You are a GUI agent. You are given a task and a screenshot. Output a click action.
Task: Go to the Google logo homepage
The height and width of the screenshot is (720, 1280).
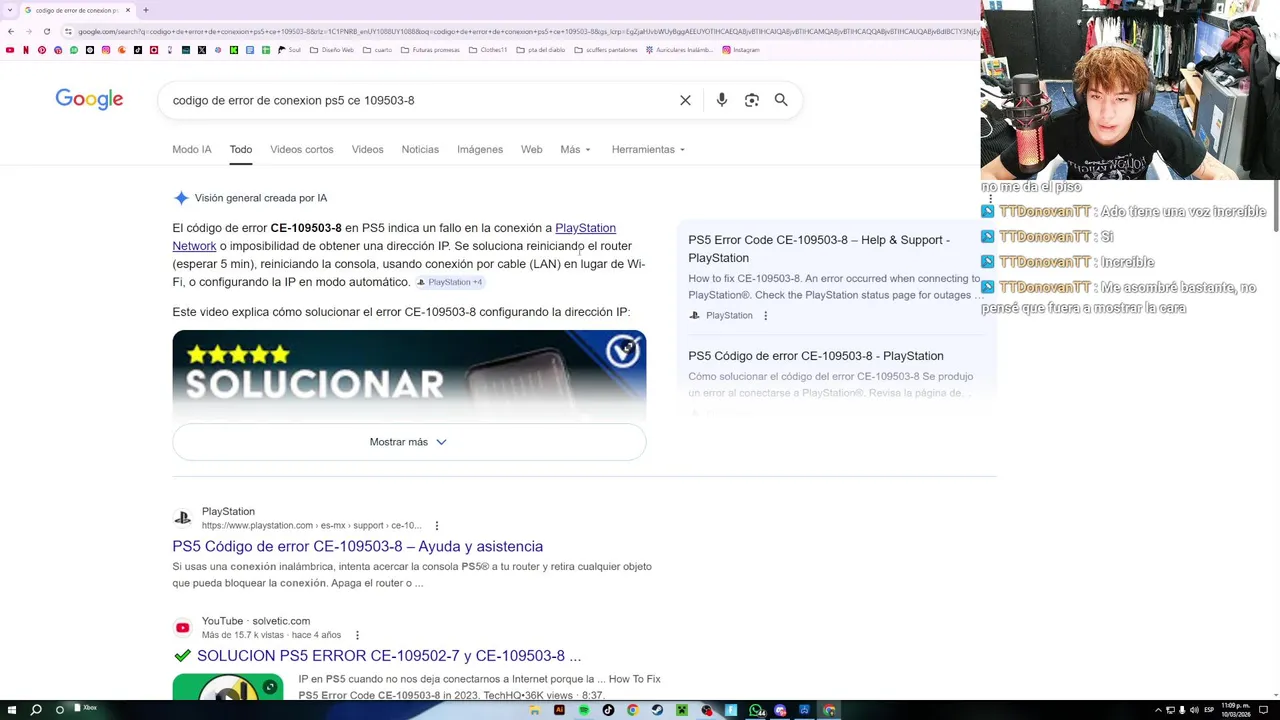point(89,99)
